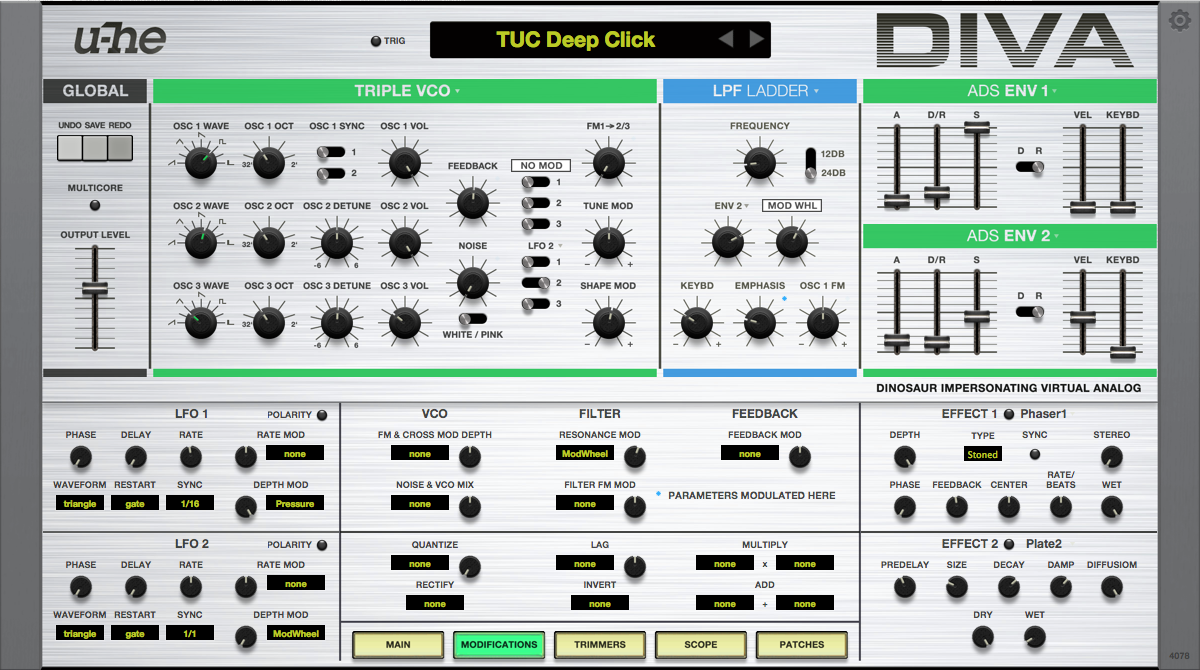Open the Effect 2 Plate2 module menu
Image resolution: width=1200 pixels, height=670 pixels.
coord(1043,544)
